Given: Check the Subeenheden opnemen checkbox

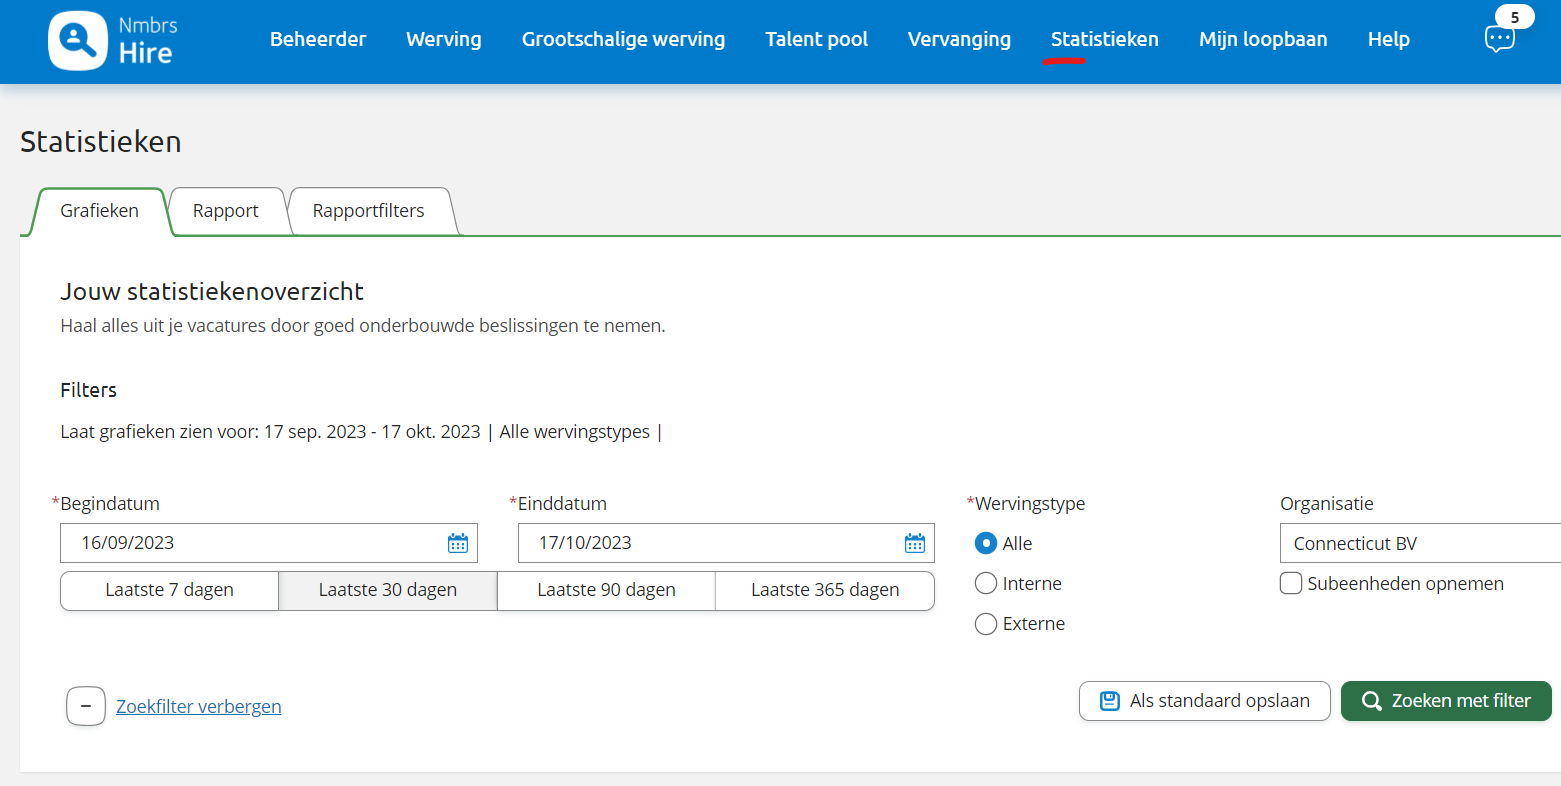Looking at the screenshot, I should click(x=1291, y=583).
